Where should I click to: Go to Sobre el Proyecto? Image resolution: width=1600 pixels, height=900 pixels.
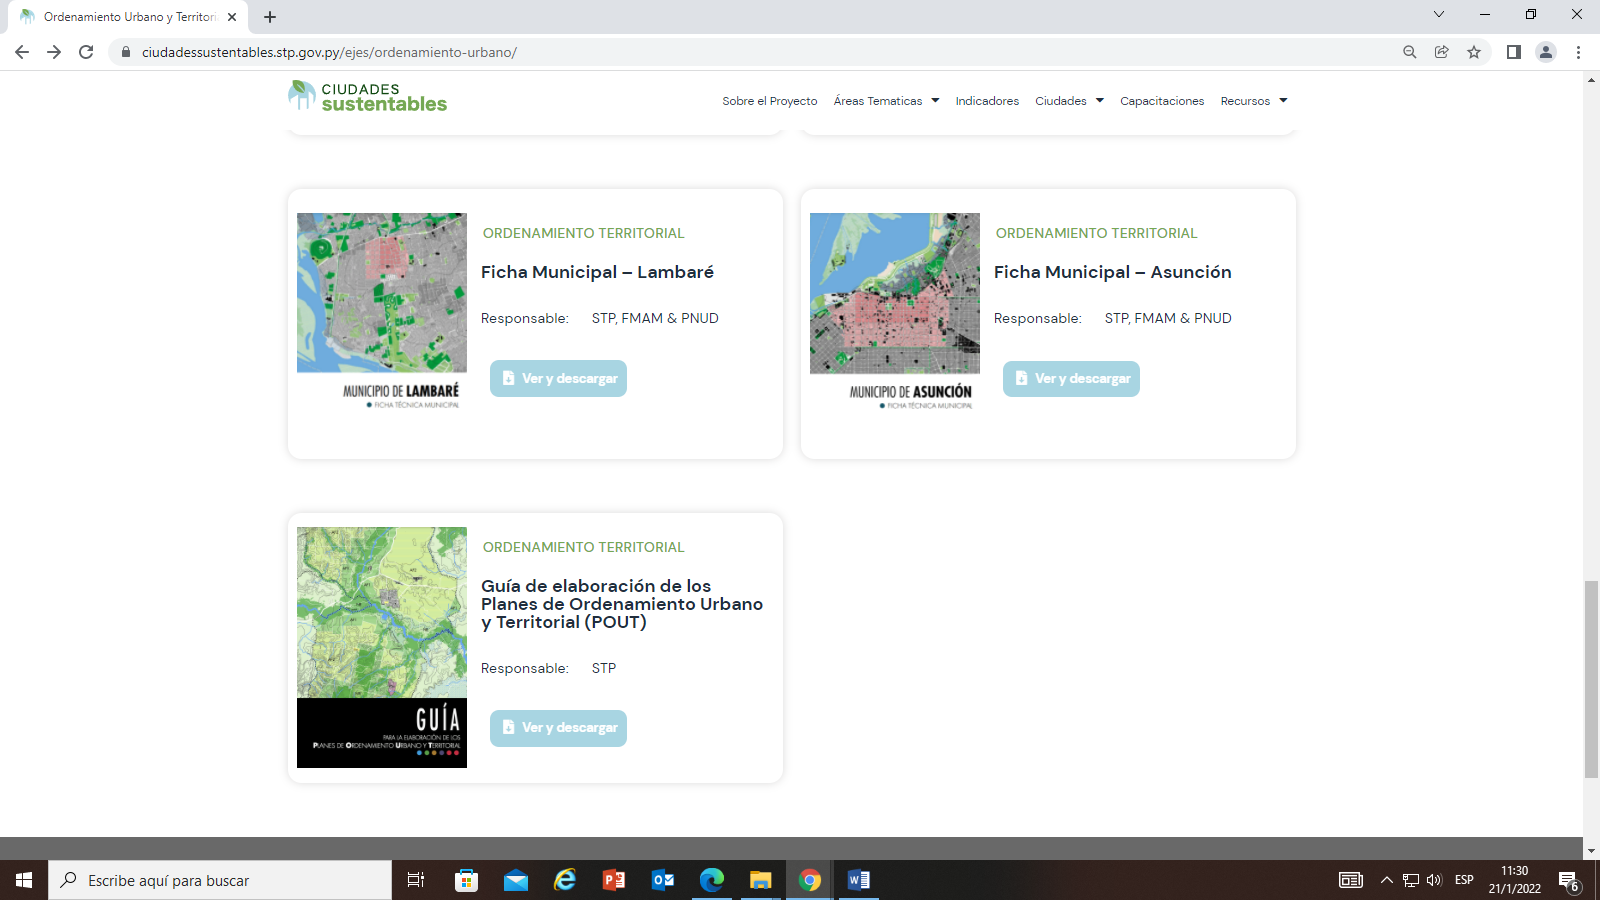770,101
